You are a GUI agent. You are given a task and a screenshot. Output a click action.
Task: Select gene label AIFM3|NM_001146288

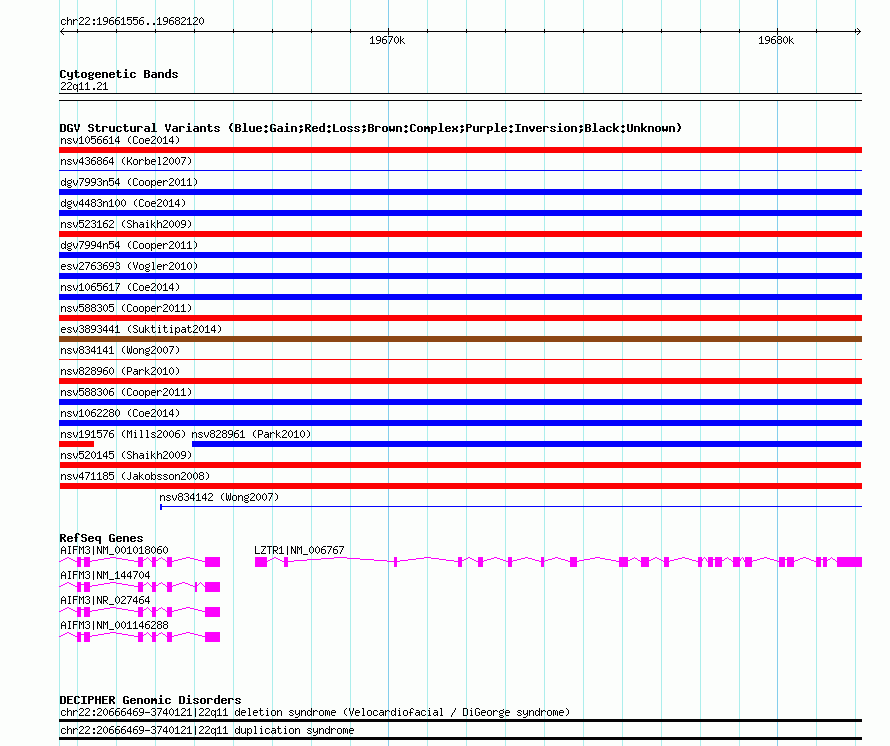click(x=114, y=625)
